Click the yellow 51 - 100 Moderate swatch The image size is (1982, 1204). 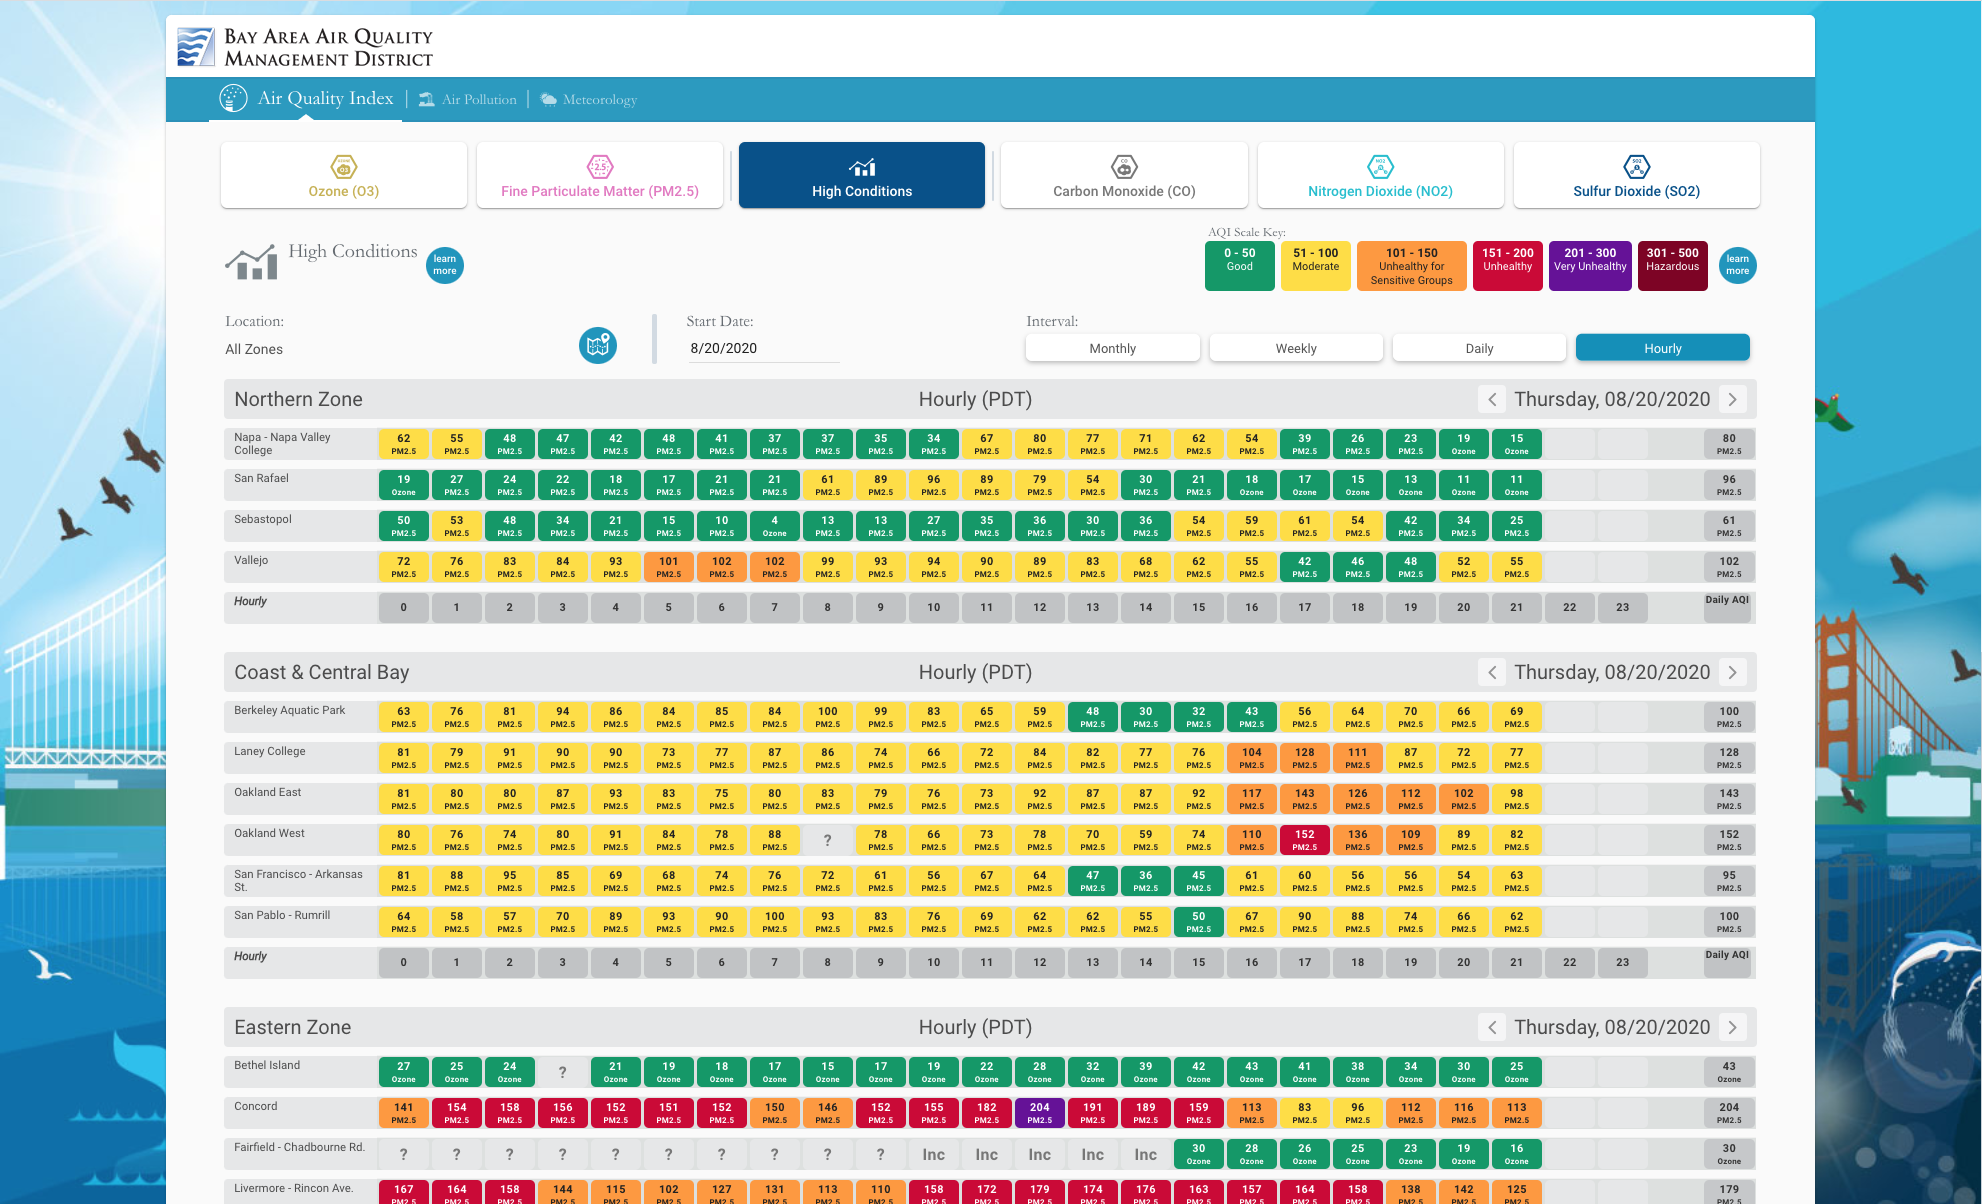tap(1315, 266)
